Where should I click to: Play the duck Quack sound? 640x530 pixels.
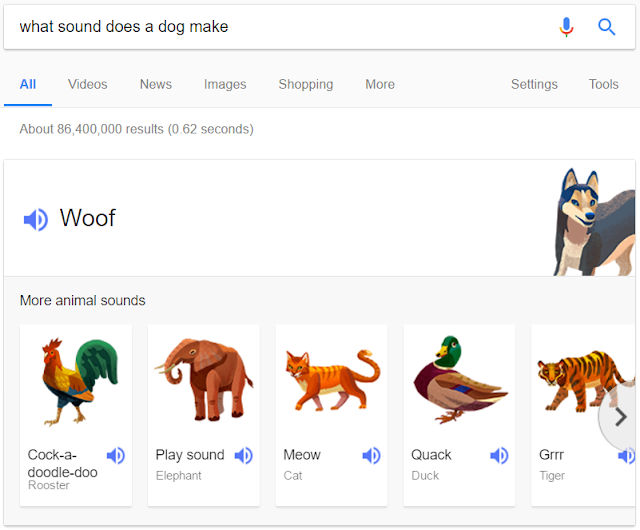(499, 455)
